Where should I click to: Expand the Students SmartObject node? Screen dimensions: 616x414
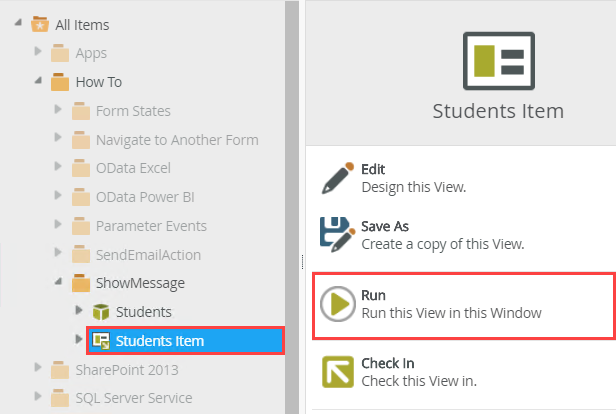pyautogui.click(x=79, y=312)
